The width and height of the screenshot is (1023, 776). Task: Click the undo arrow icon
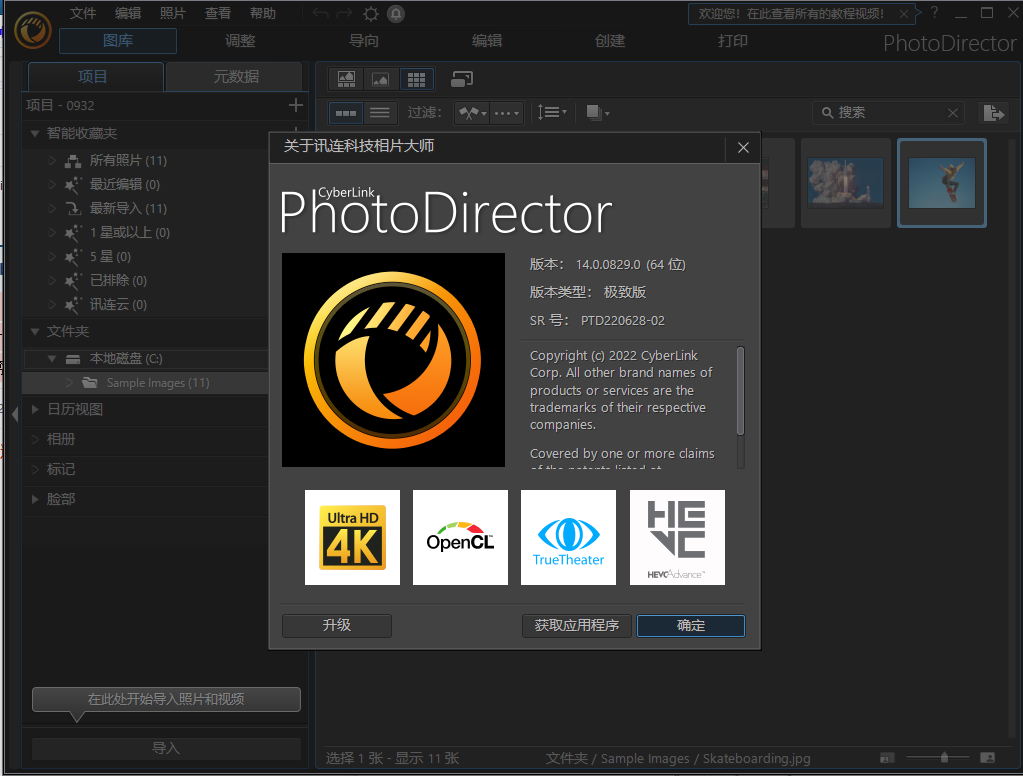pyautogui.click(x=320, y=14)
